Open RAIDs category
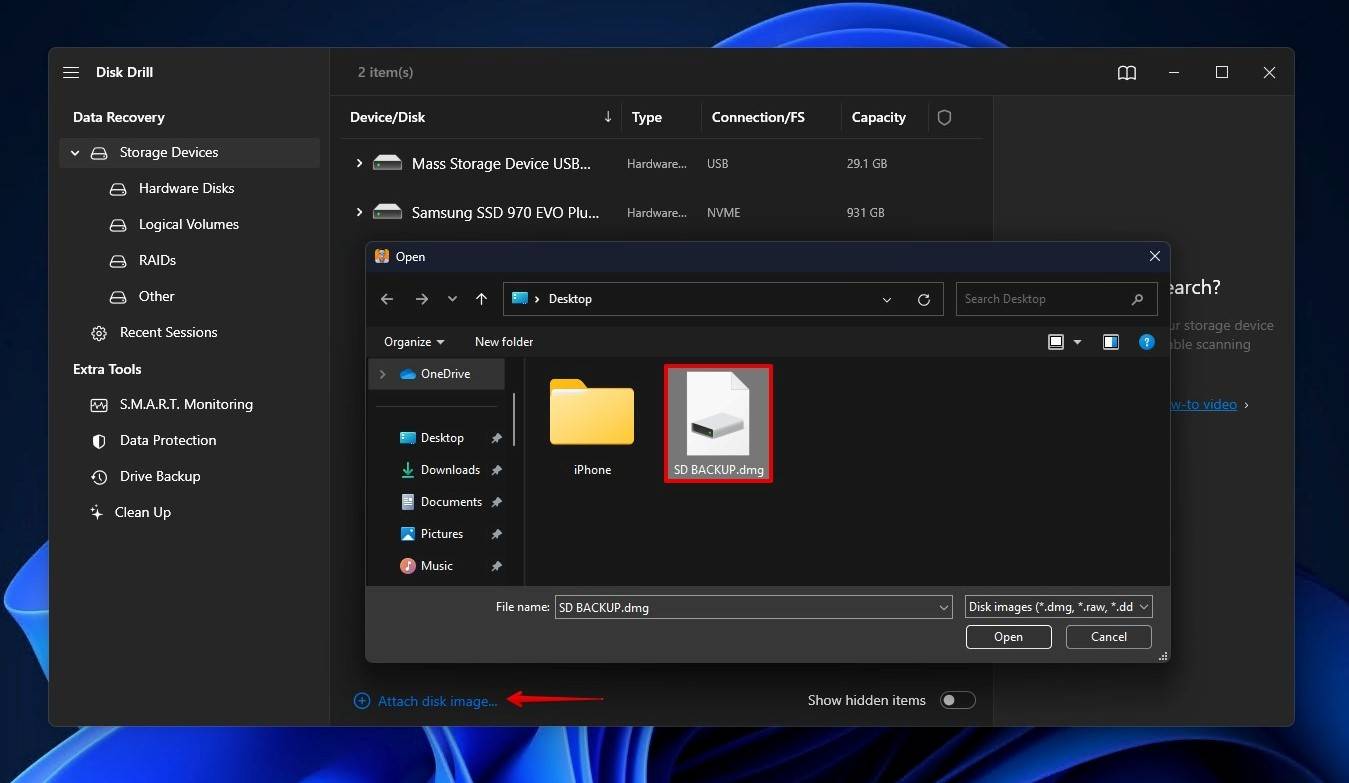 click(x=157, y=261)
